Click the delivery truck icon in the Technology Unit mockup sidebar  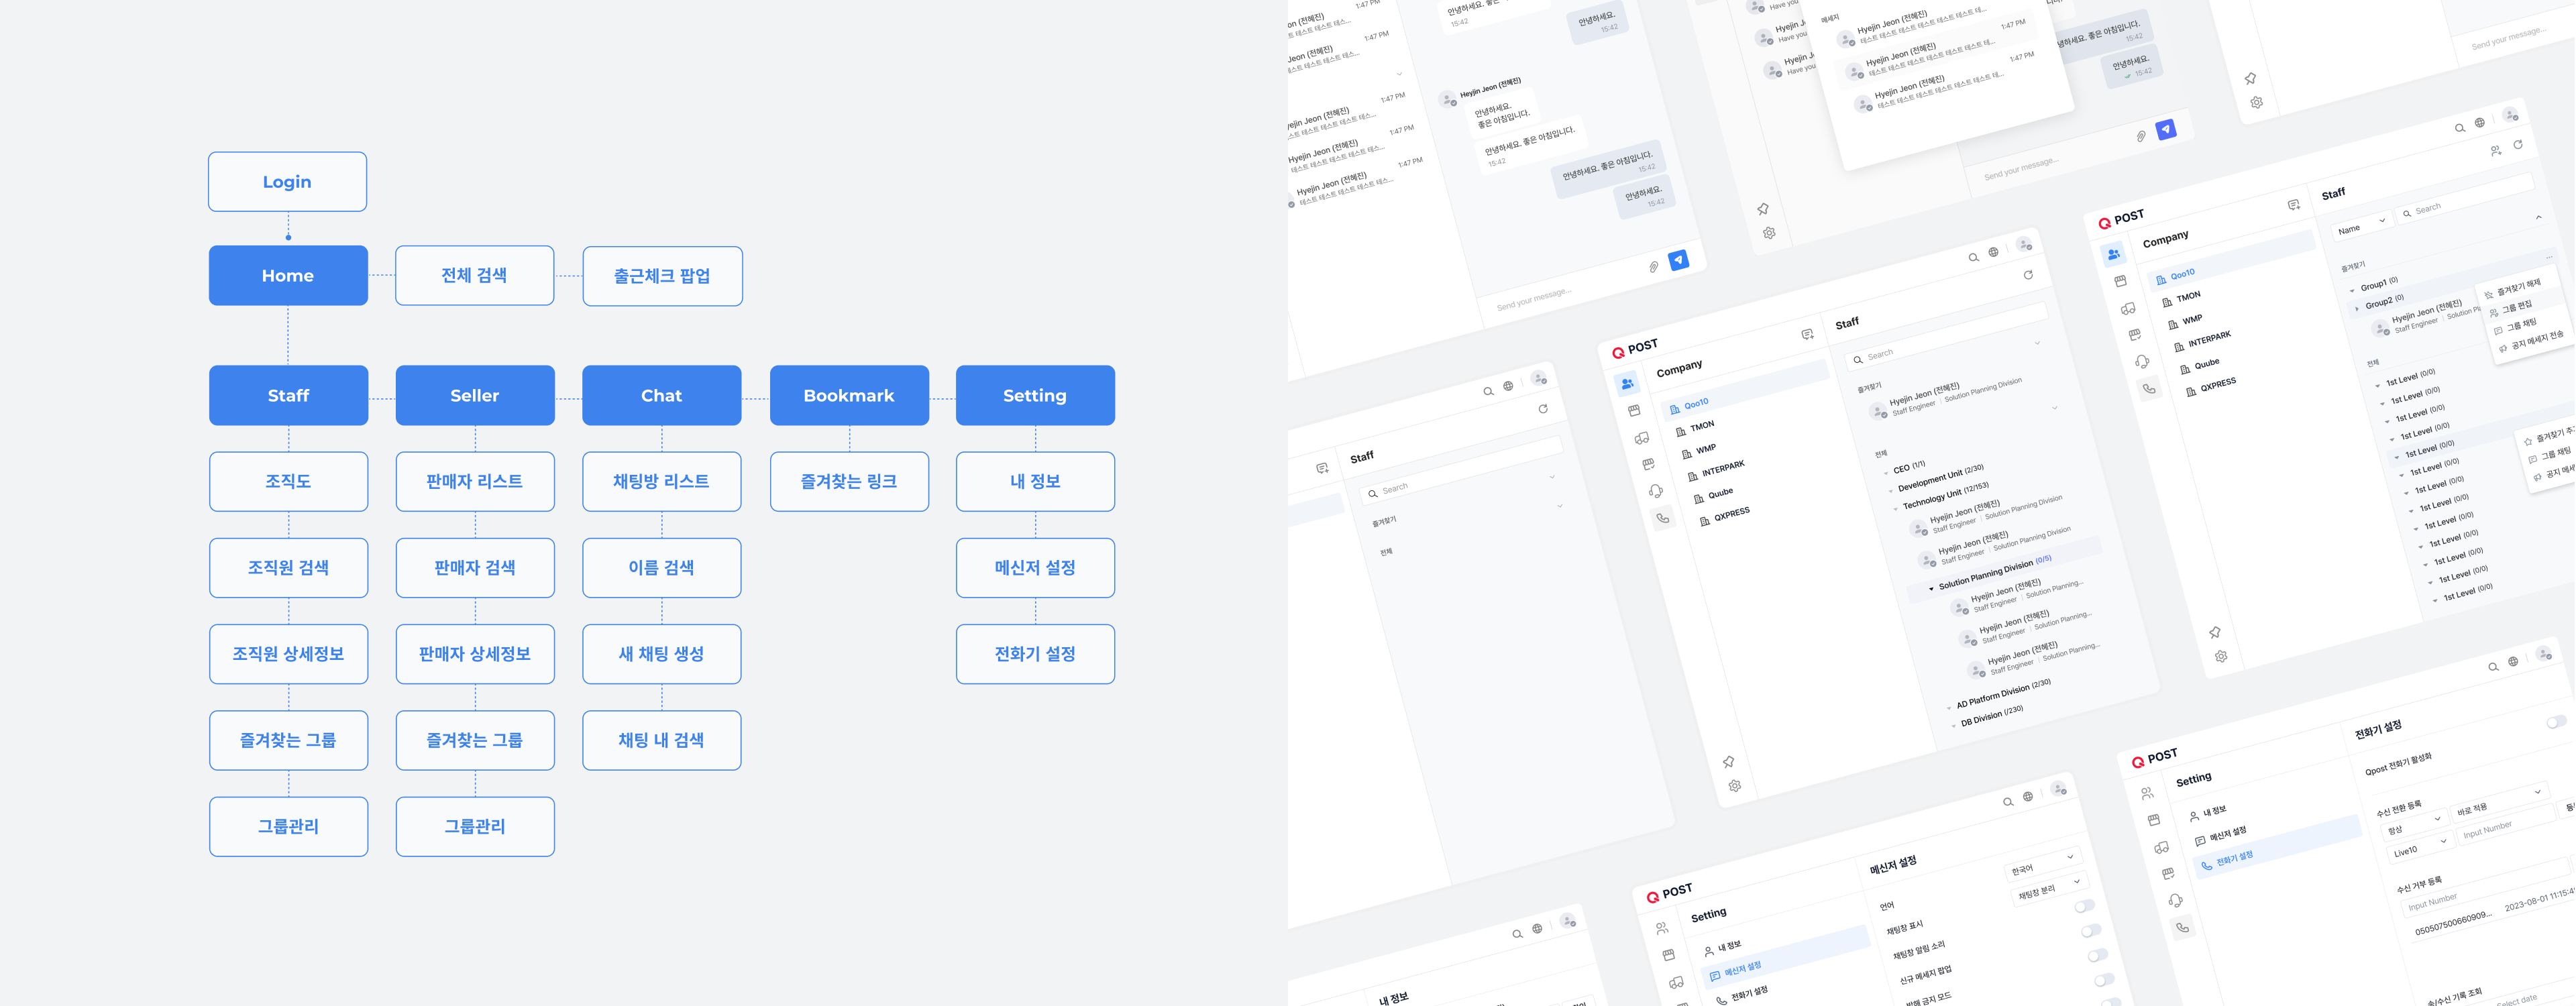(1641, 438)
